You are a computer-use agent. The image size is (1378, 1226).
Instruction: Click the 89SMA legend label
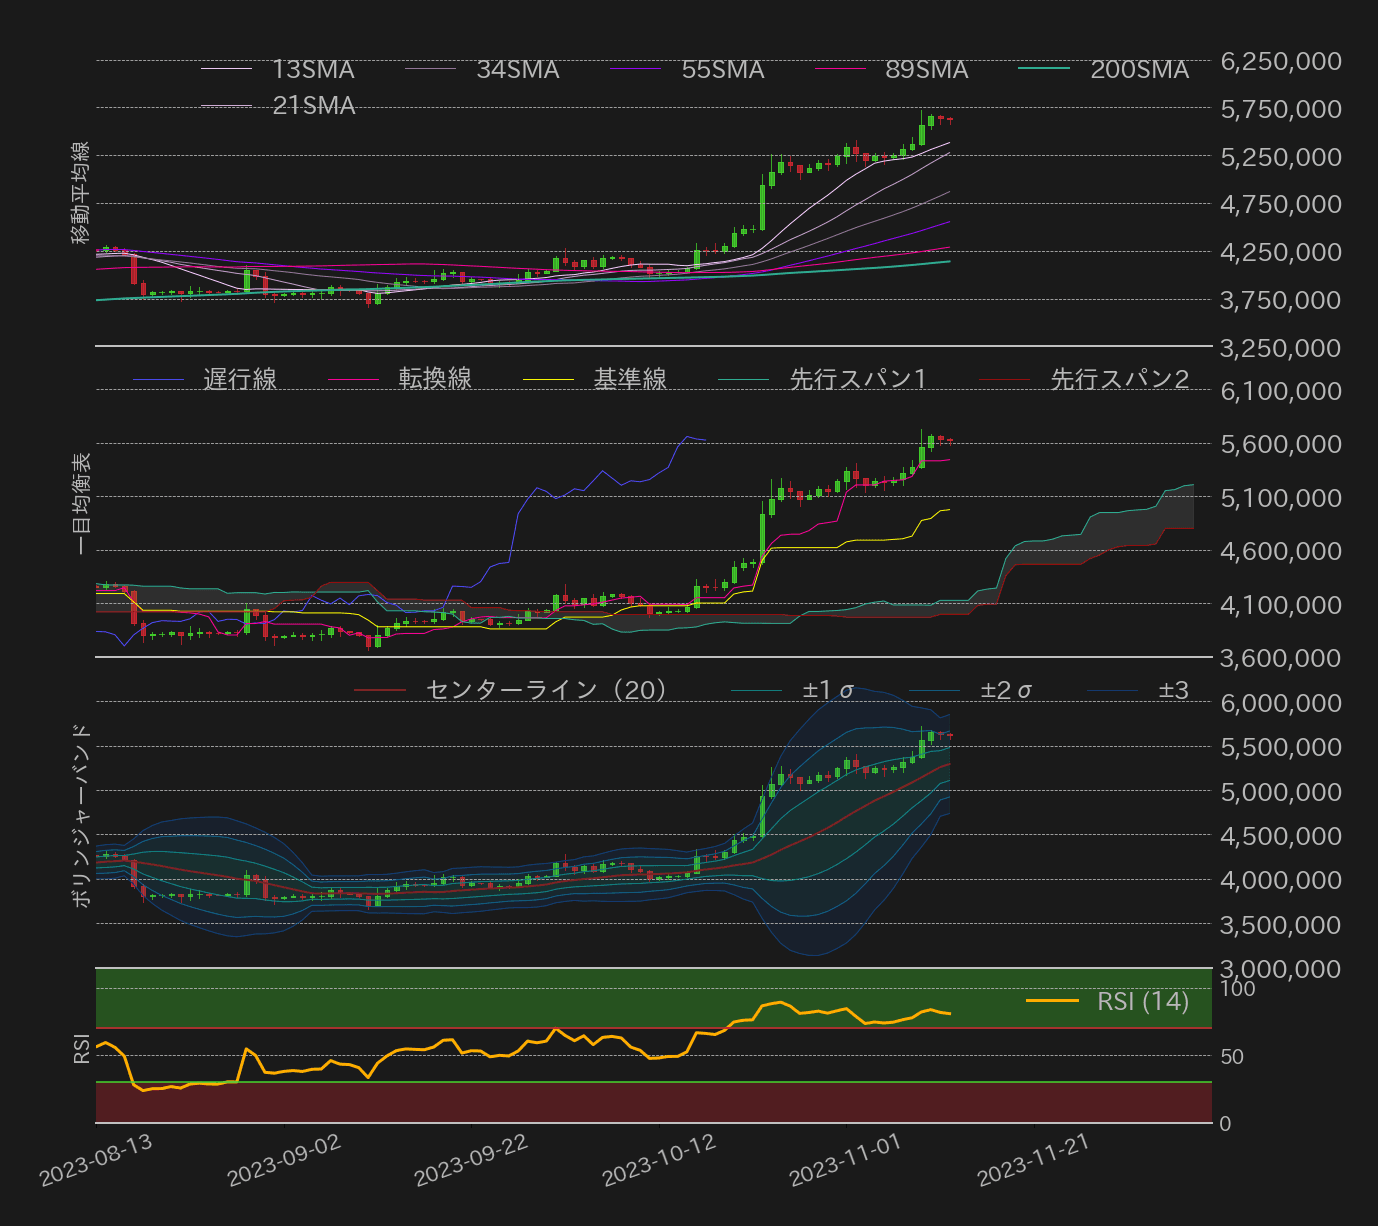(926, 70)
